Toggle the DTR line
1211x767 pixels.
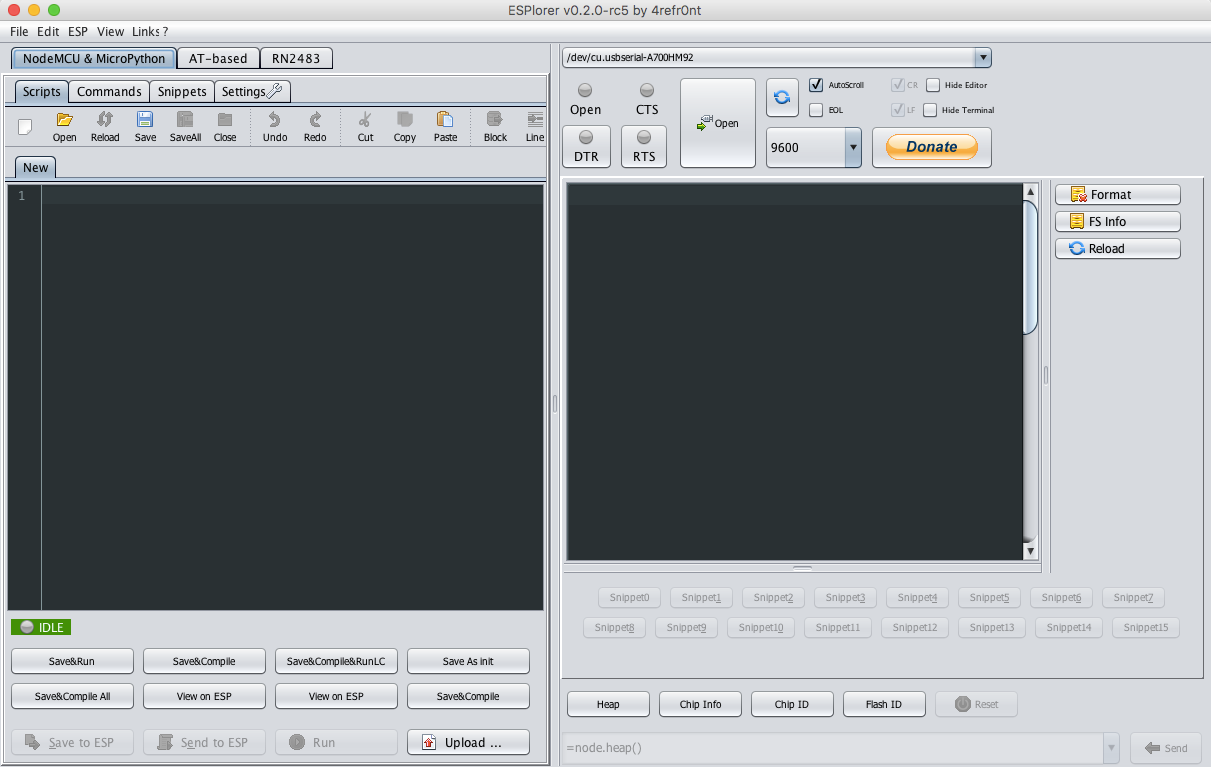pyautogui.click(x=586, y=146)
